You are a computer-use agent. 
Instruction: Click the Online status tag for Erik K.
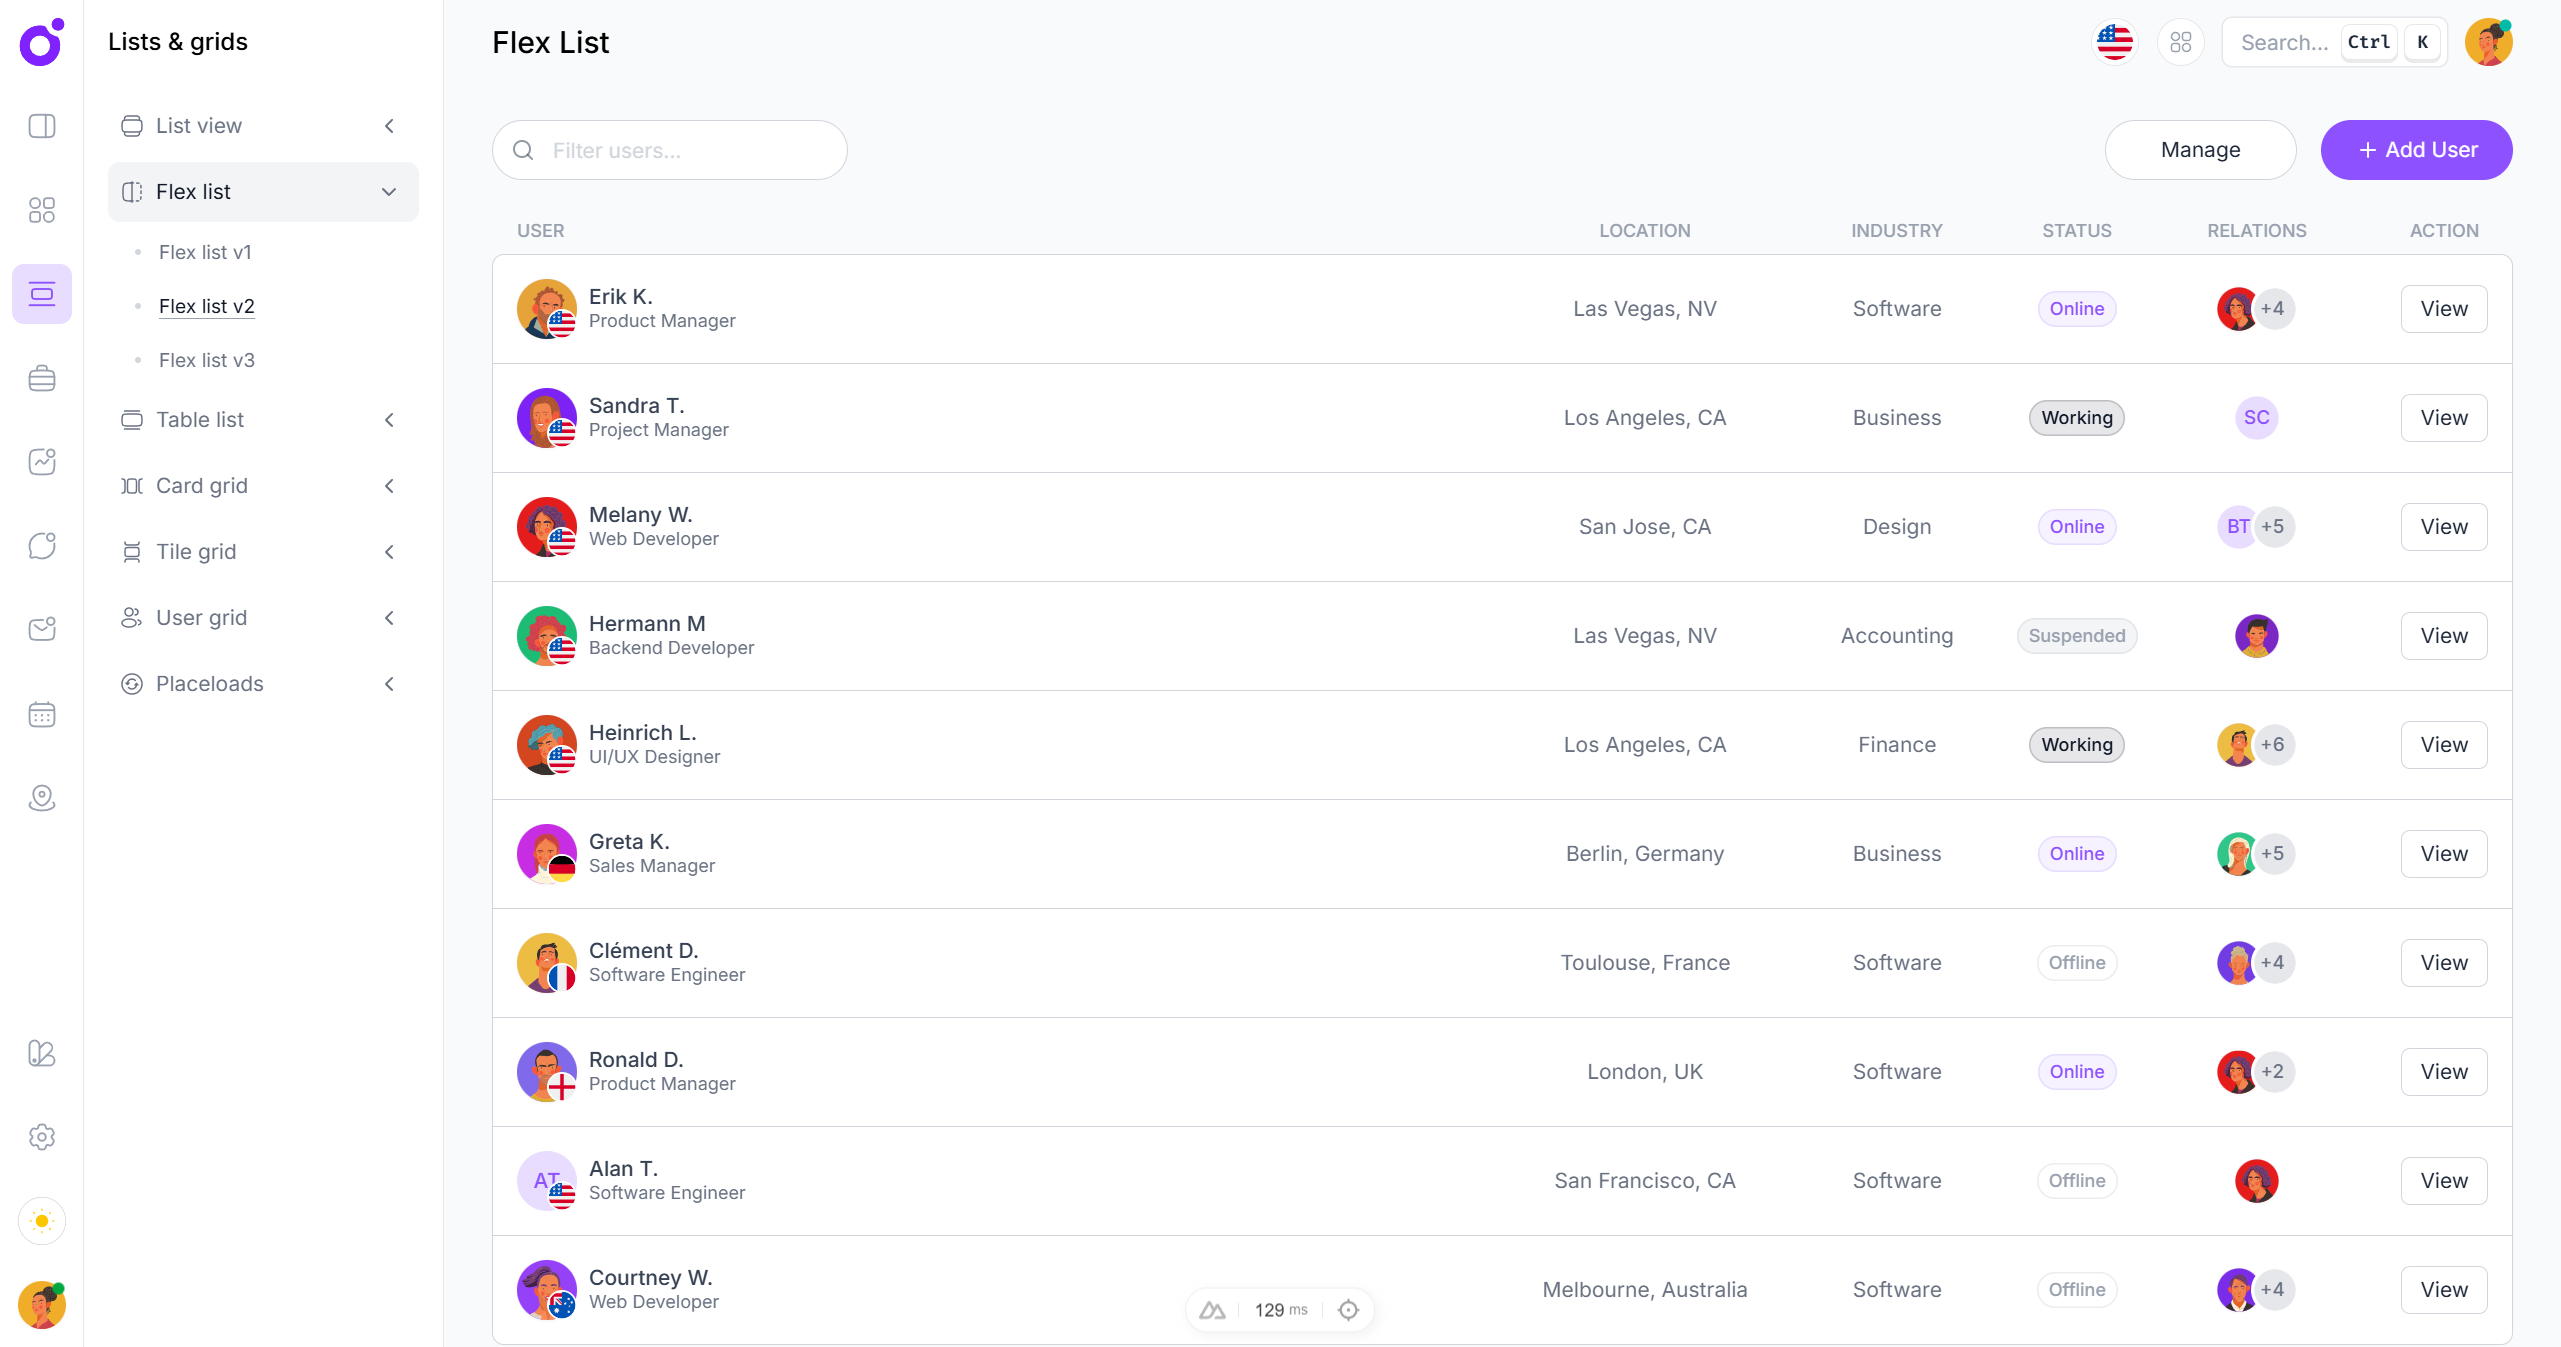click(x=2076, y=309)
